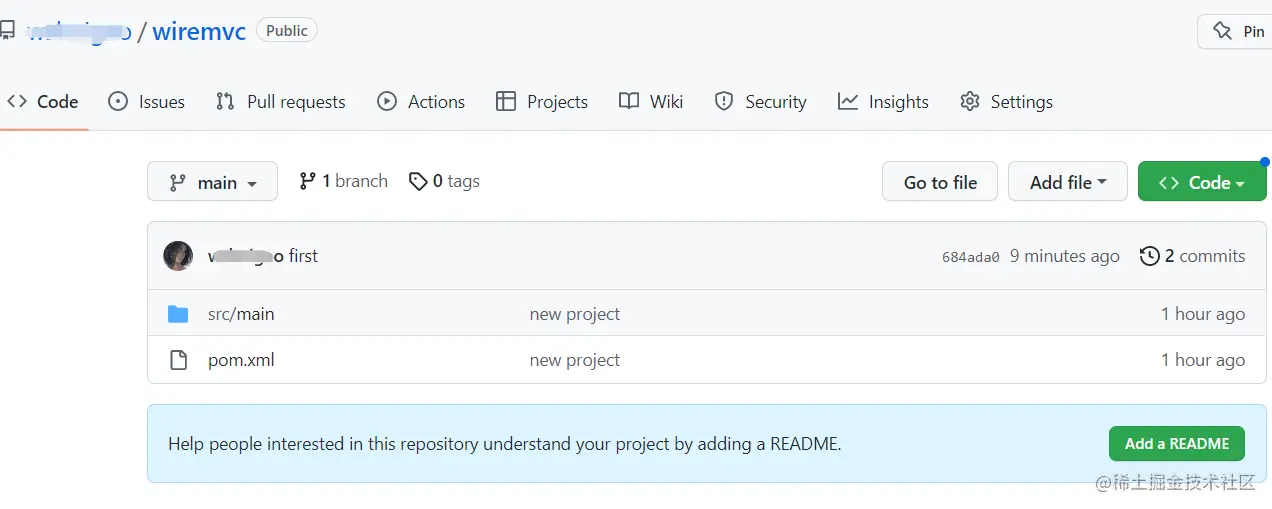Click the pom.xml file icon
The image size is (1272, 509).
click(x=178, y=360)
